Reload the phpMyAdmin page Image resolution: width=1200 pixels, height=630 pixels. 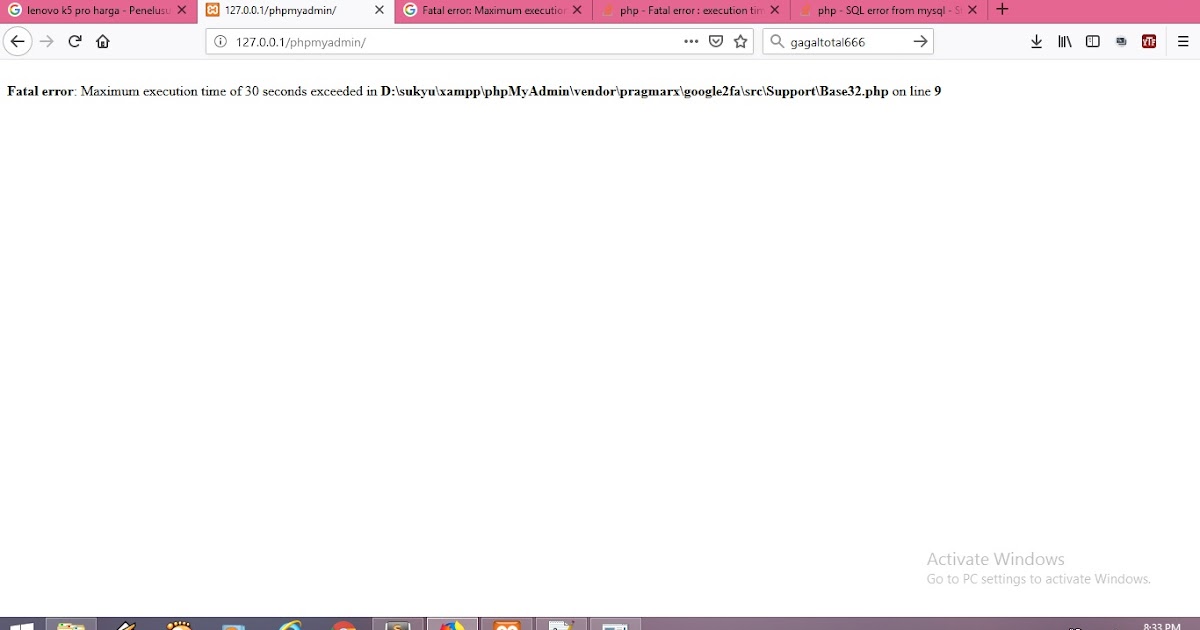pos(74,41)
